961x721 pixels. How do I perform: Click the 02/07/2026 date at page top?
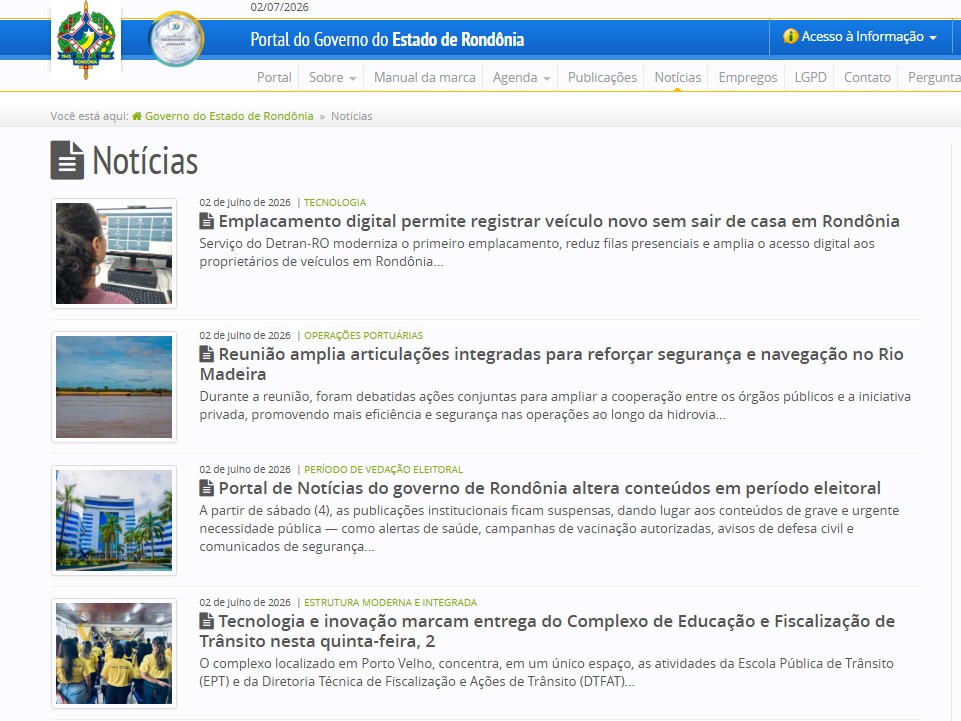279,7
